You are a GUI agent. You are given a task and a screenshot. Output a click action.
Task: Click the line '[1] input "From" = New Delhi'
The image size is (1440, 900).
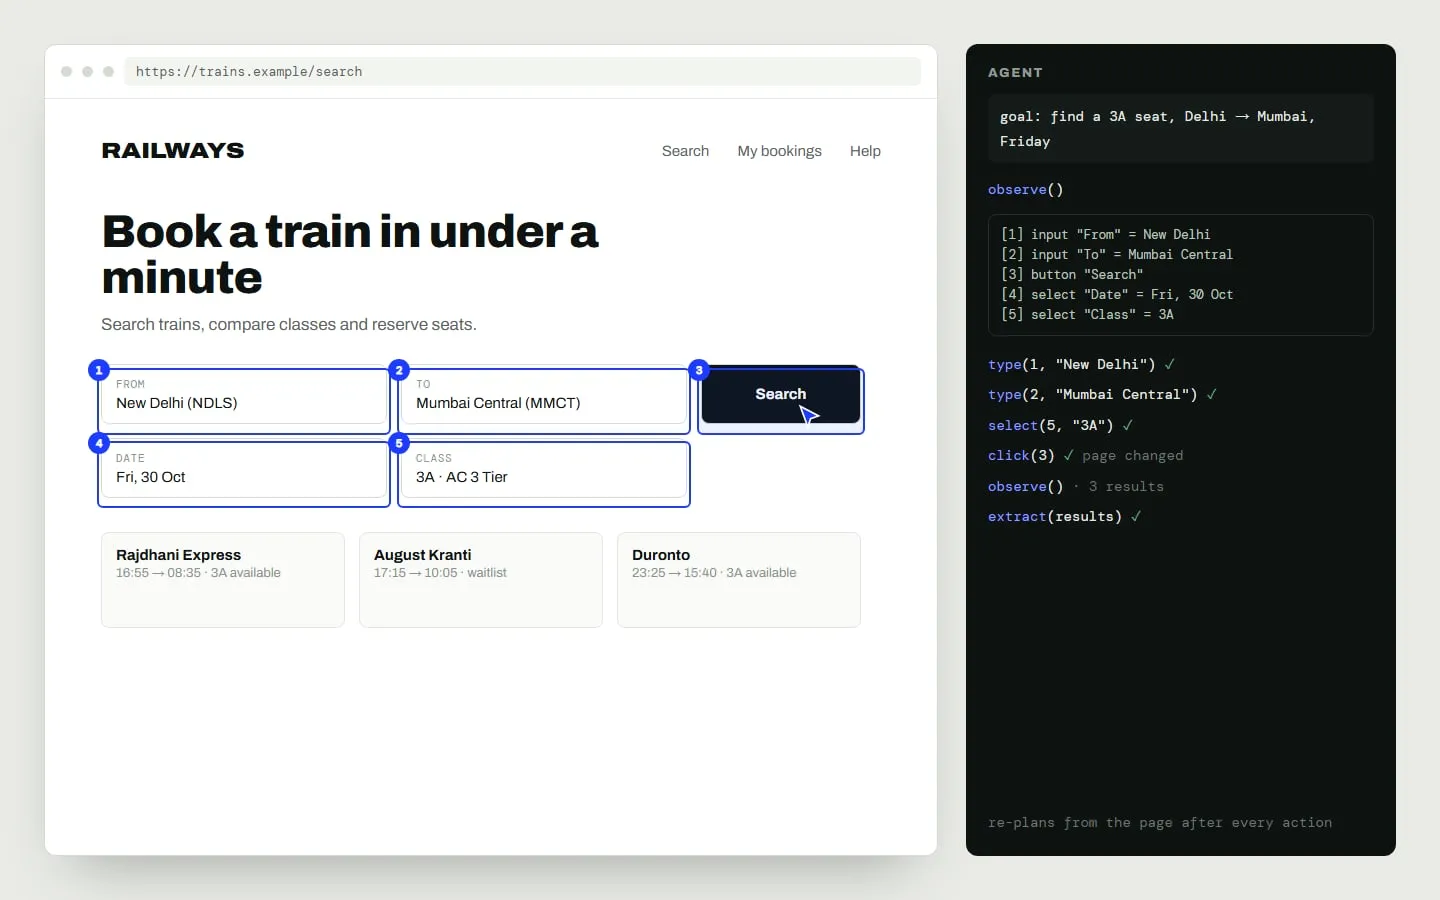pos(1105,235)
